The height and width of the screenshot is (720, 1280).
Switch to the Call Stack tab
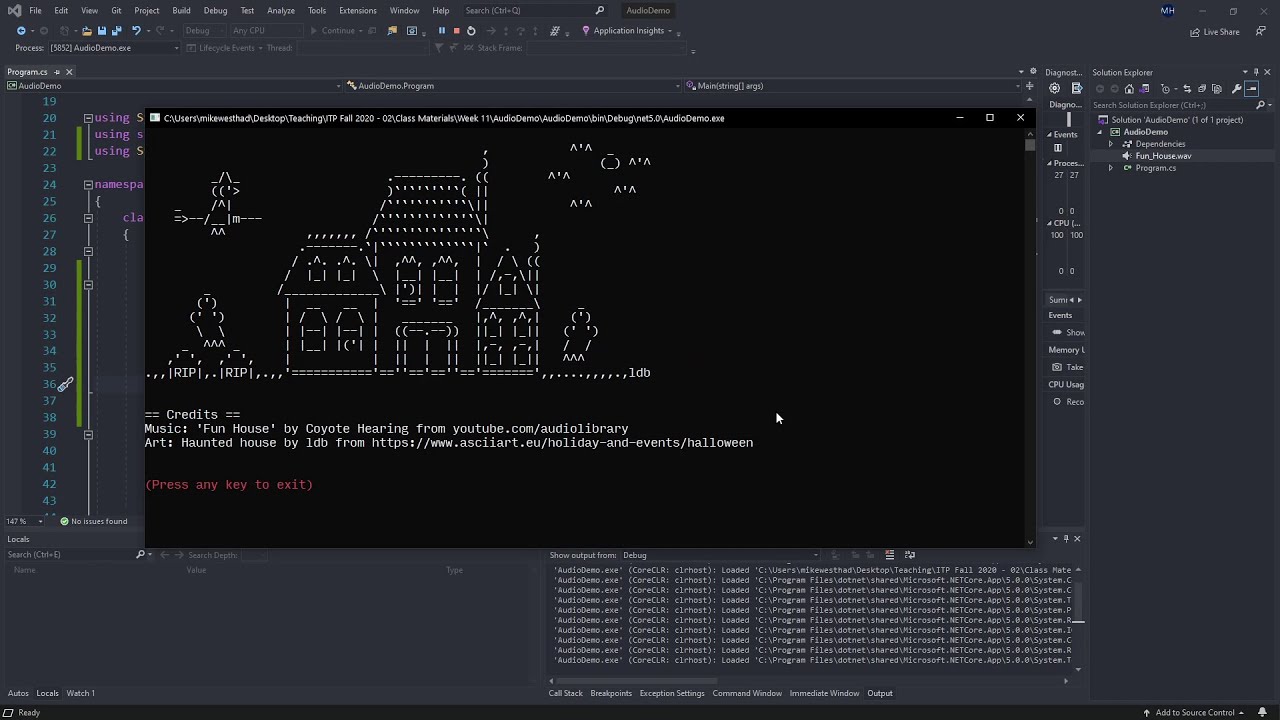click(x=565, y=693)
